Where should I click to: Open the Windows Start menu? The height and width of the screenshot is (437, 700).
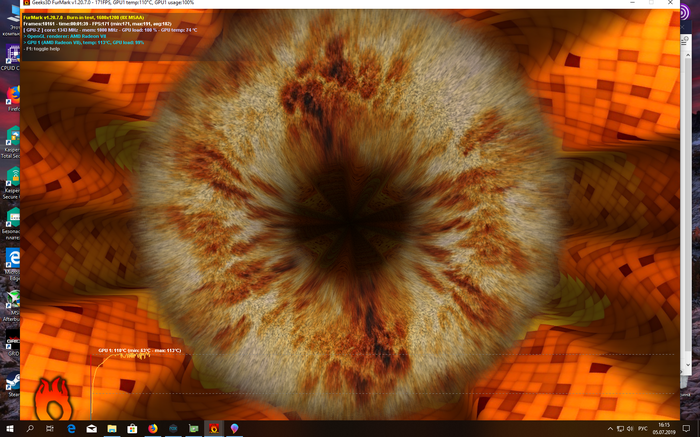point(9,429)
